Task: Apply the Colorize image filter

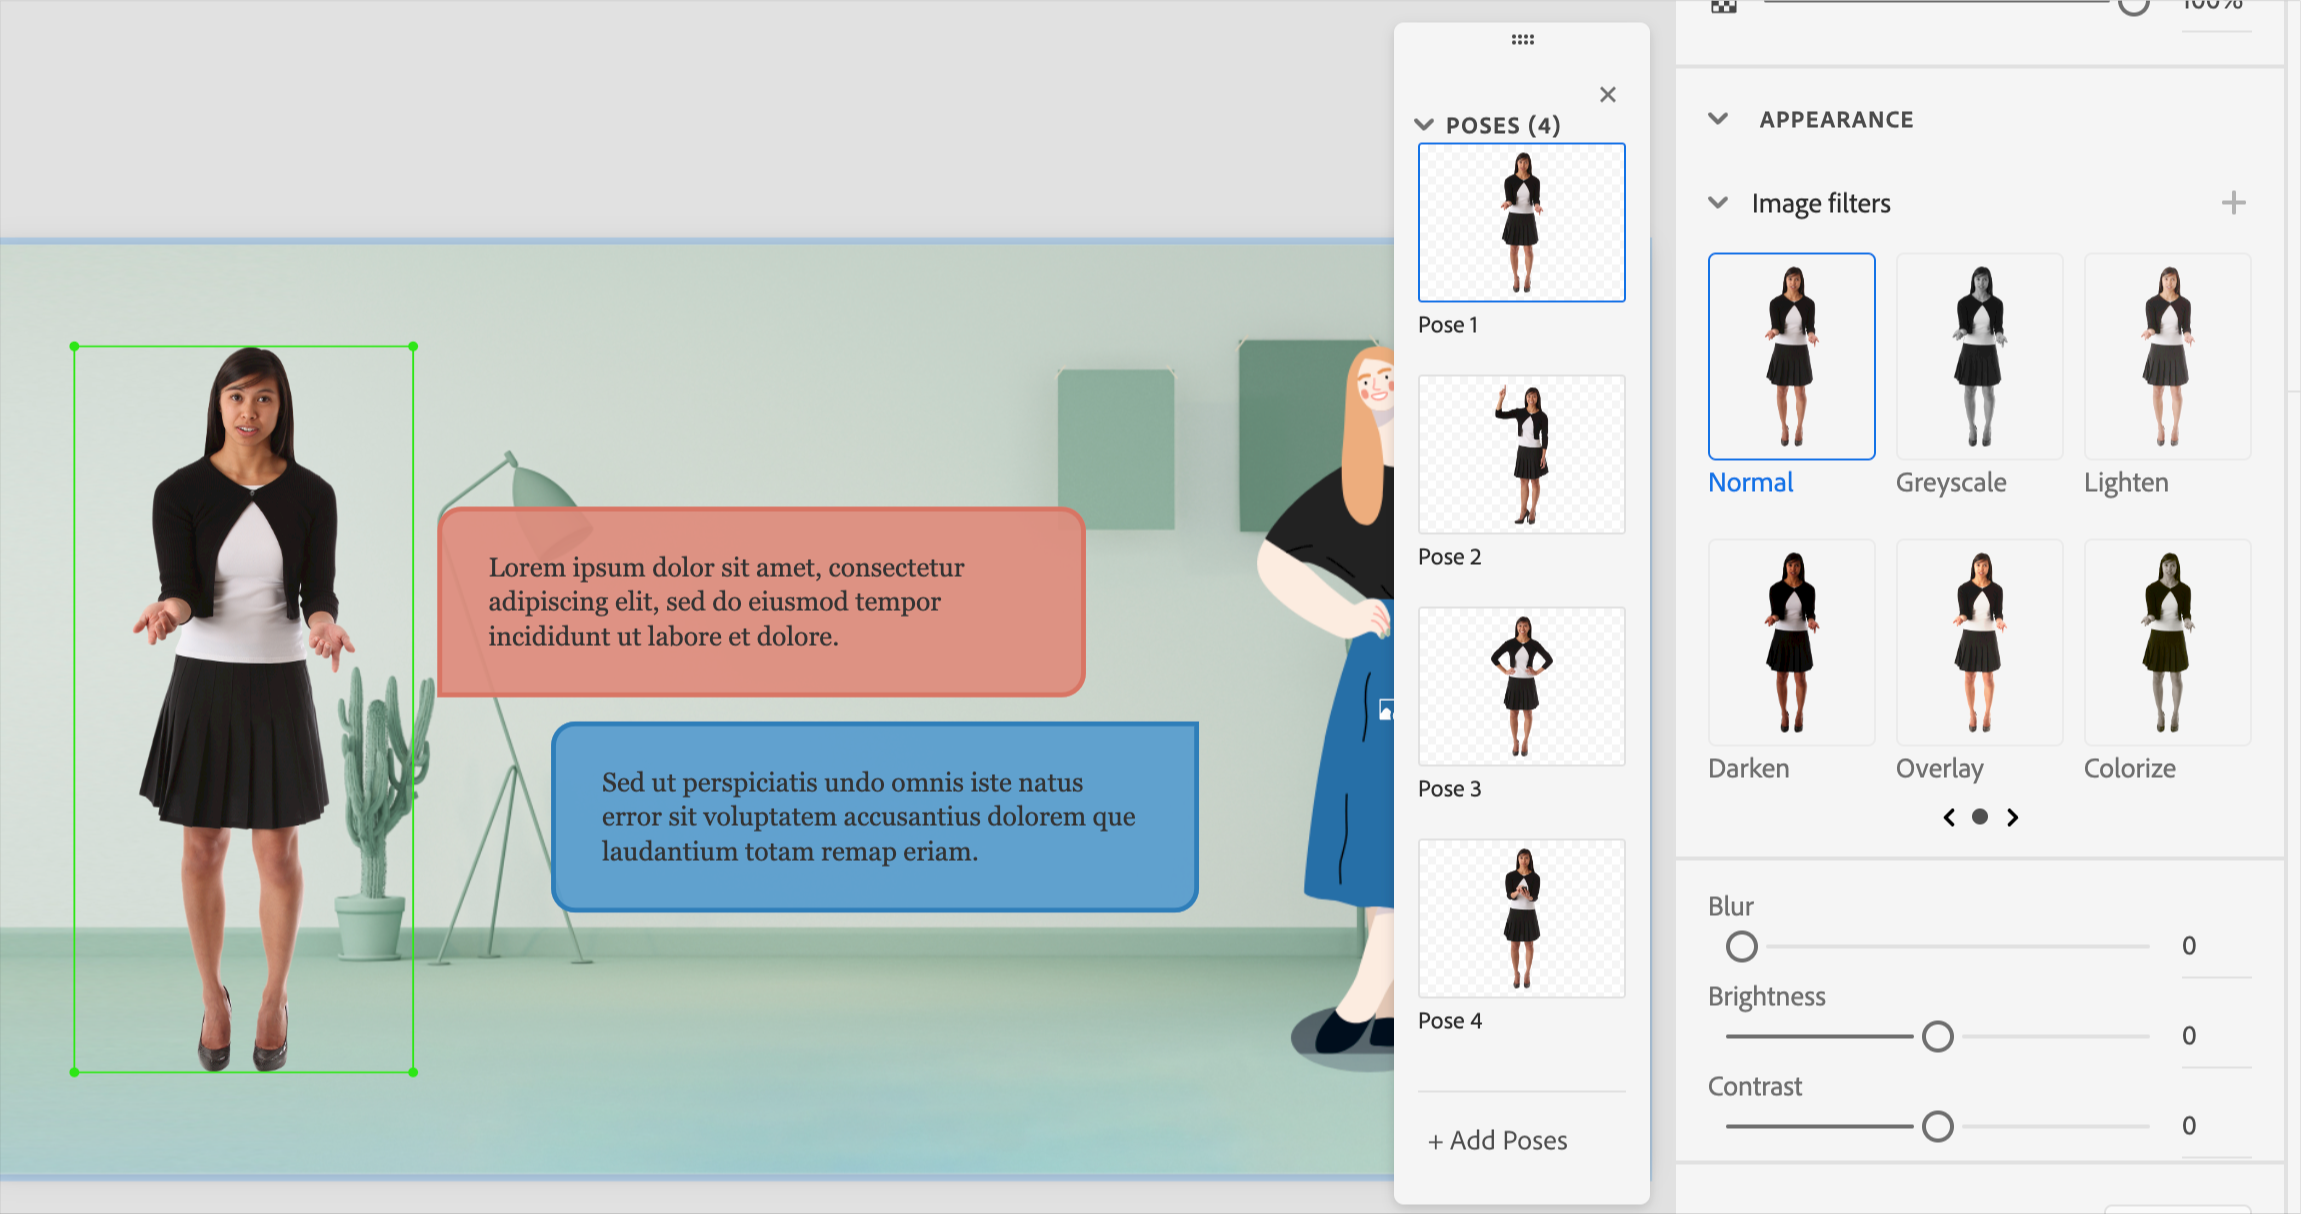Action: coord(2166,642)
